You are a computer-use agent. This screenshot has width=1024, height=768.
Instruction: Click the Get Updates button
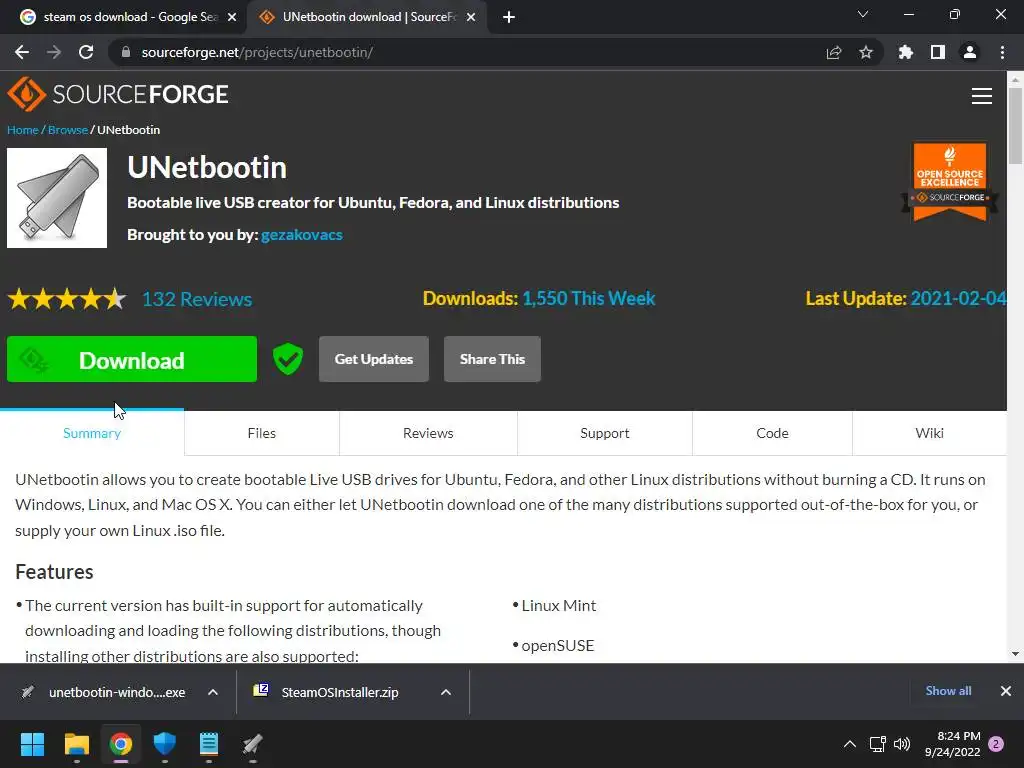pyautogui.click(x=374, y=359)
